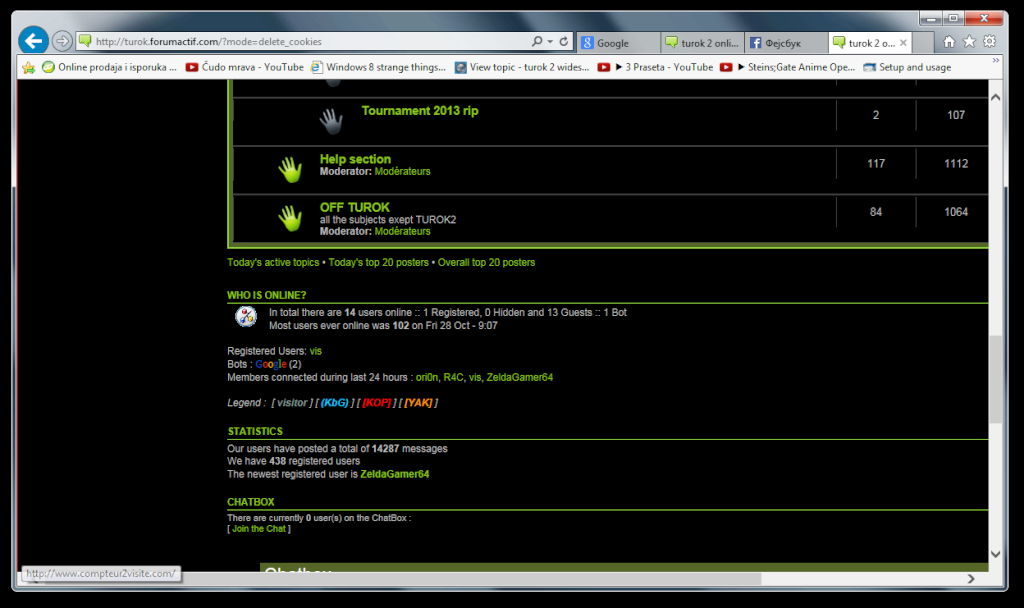Click the green hand icon beside OFF TUROK
Image resolution: width=1024 pixels, height=608 pixels.
pos(290,217)
